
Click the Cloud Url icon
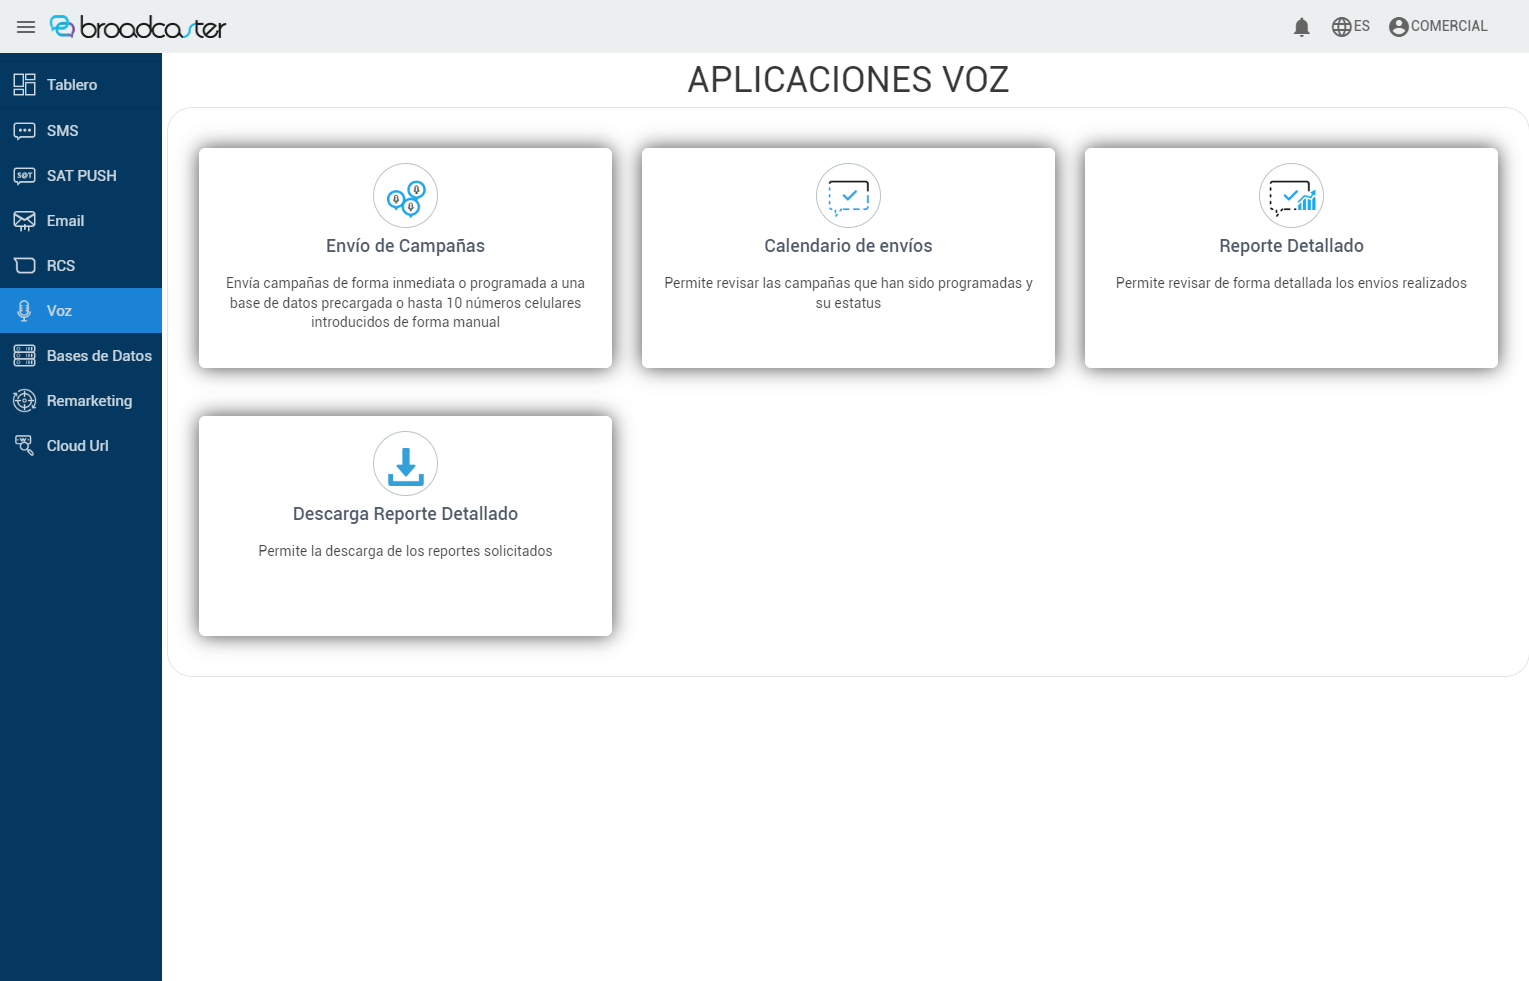(x=24, y=445)
